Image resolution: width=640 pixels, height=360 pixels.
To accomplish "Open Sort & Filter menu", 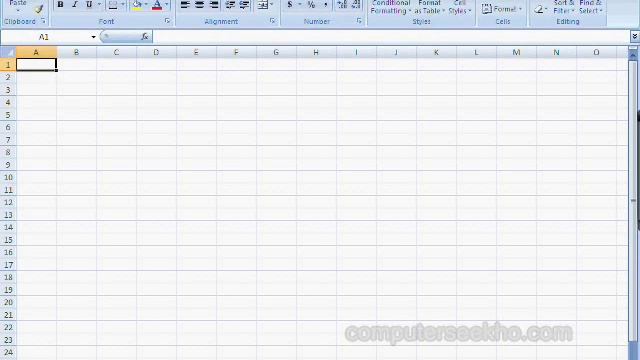I will 564,7.
